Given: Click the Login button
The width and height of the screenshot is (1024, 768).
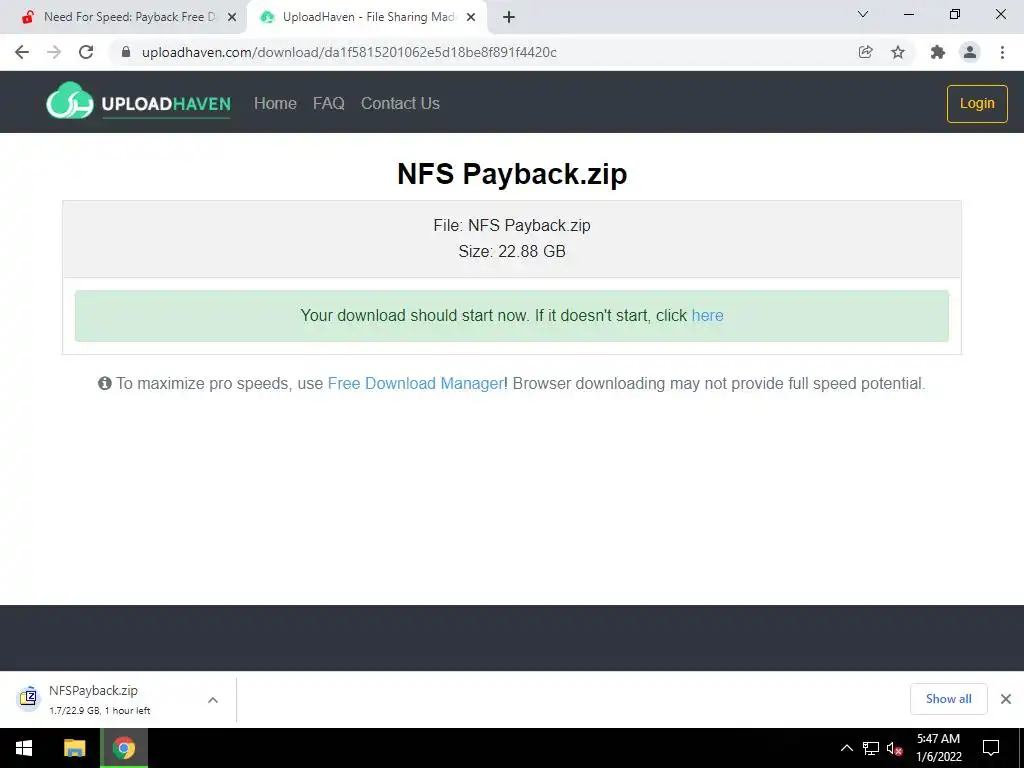Looking at the screenshot, I should [x=977, y=103].
